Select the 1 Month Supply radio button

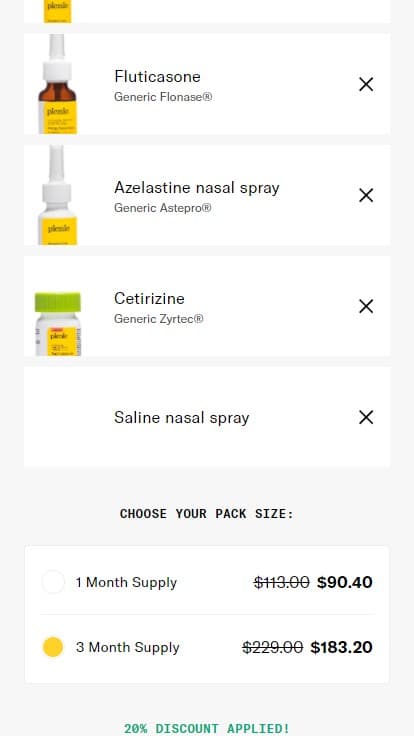(x=53, y=582)
